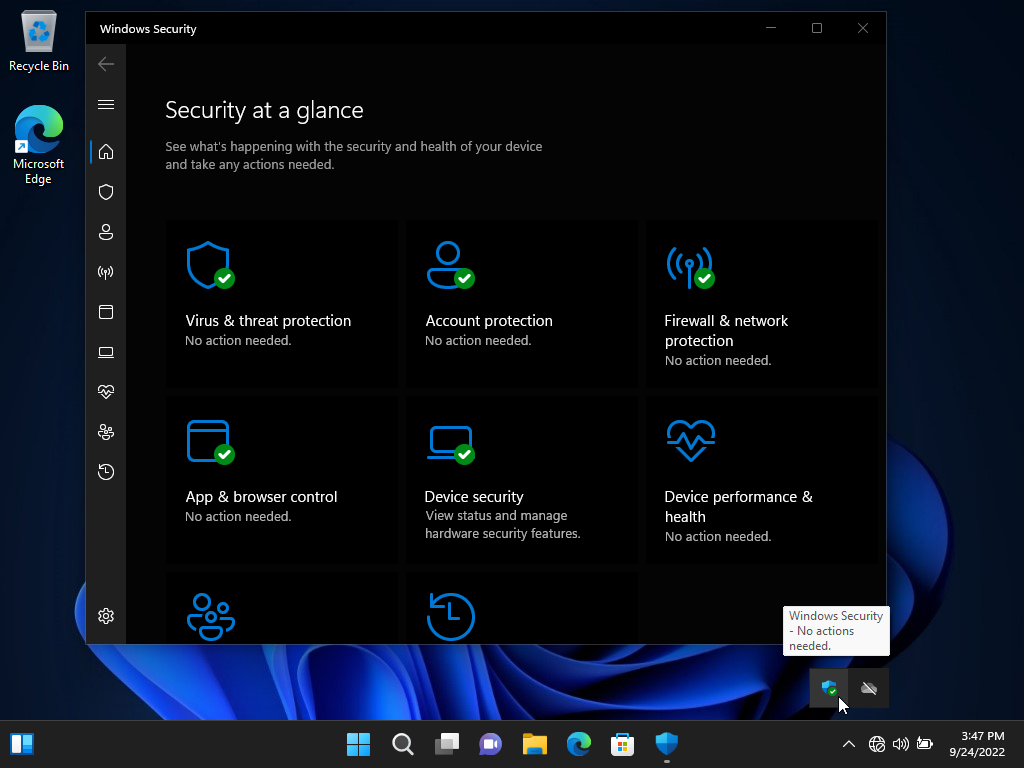Image resolution: width=1024 pixels, height=768 pixels.
Task: Select the Recycle Bin desktop icon
Action: (39, 40)
